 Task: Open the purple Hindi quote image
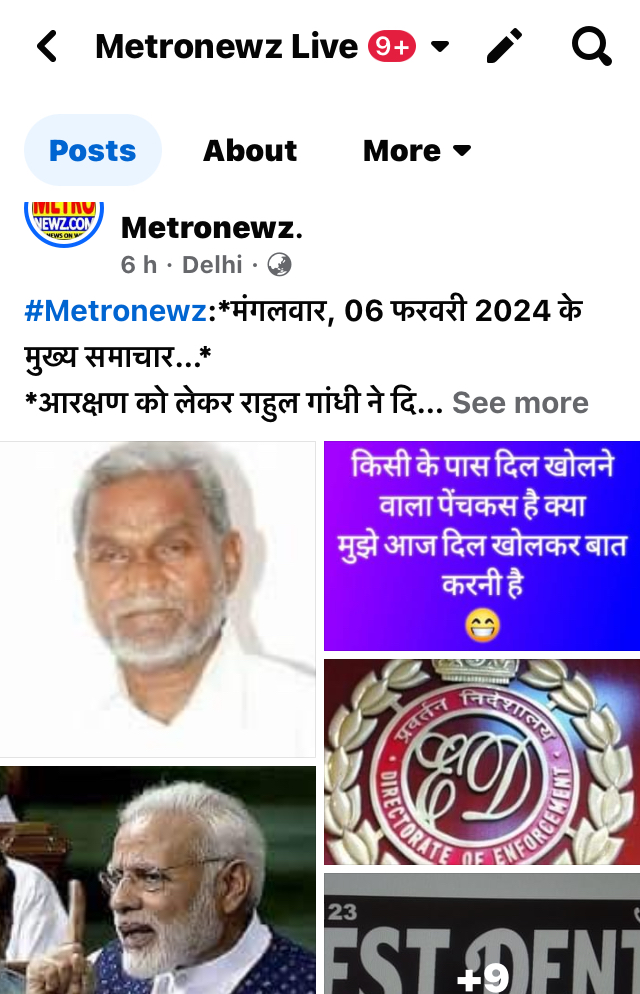(x=482, y=546)
